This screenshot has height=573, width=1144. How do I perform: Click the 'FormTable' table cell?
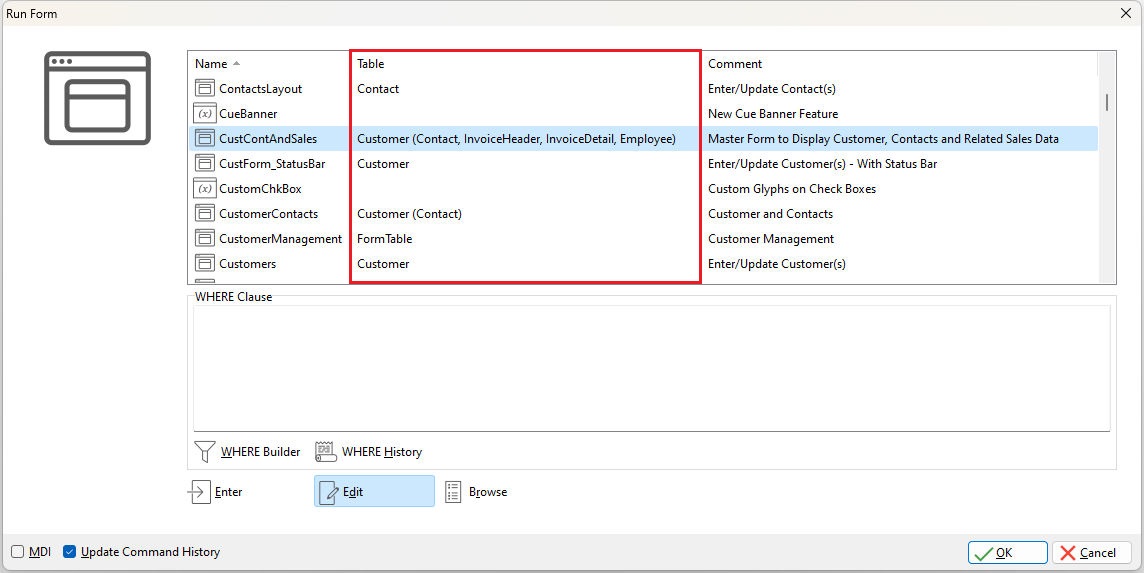[x=384, y=239]
